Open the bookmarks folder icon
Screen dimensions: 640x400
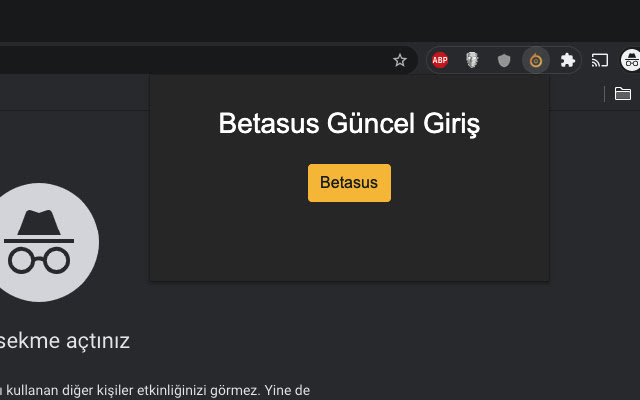point(623,94)
